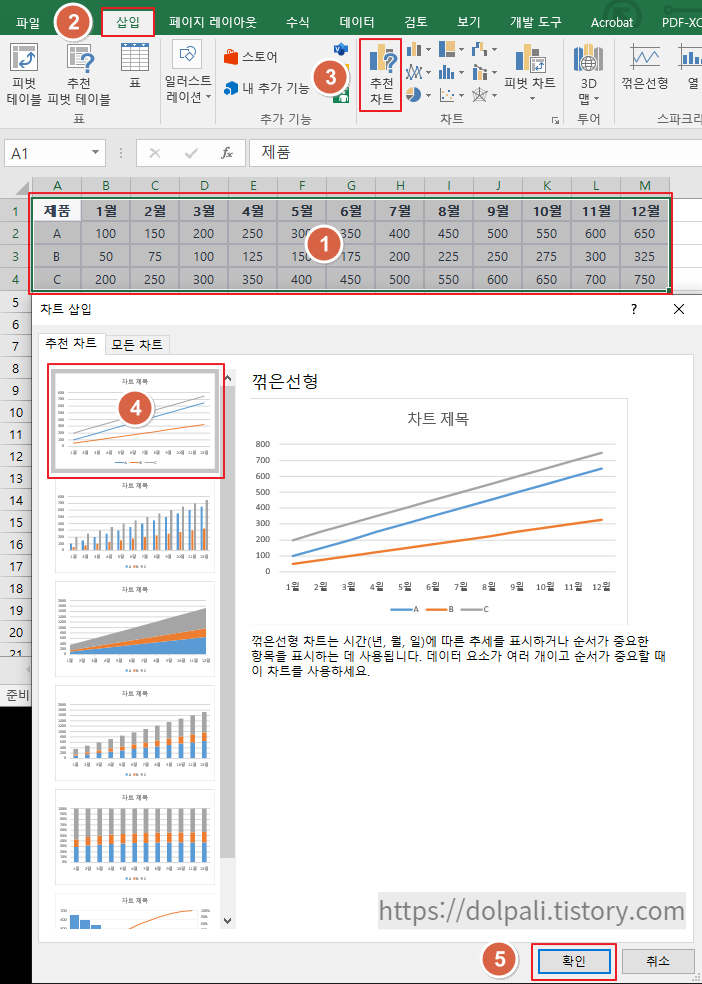The height and width of the screenshot is (984, 702).
Task: Click the status bar 준비 label
Action: pyautogui.click(x=16, y=694)
